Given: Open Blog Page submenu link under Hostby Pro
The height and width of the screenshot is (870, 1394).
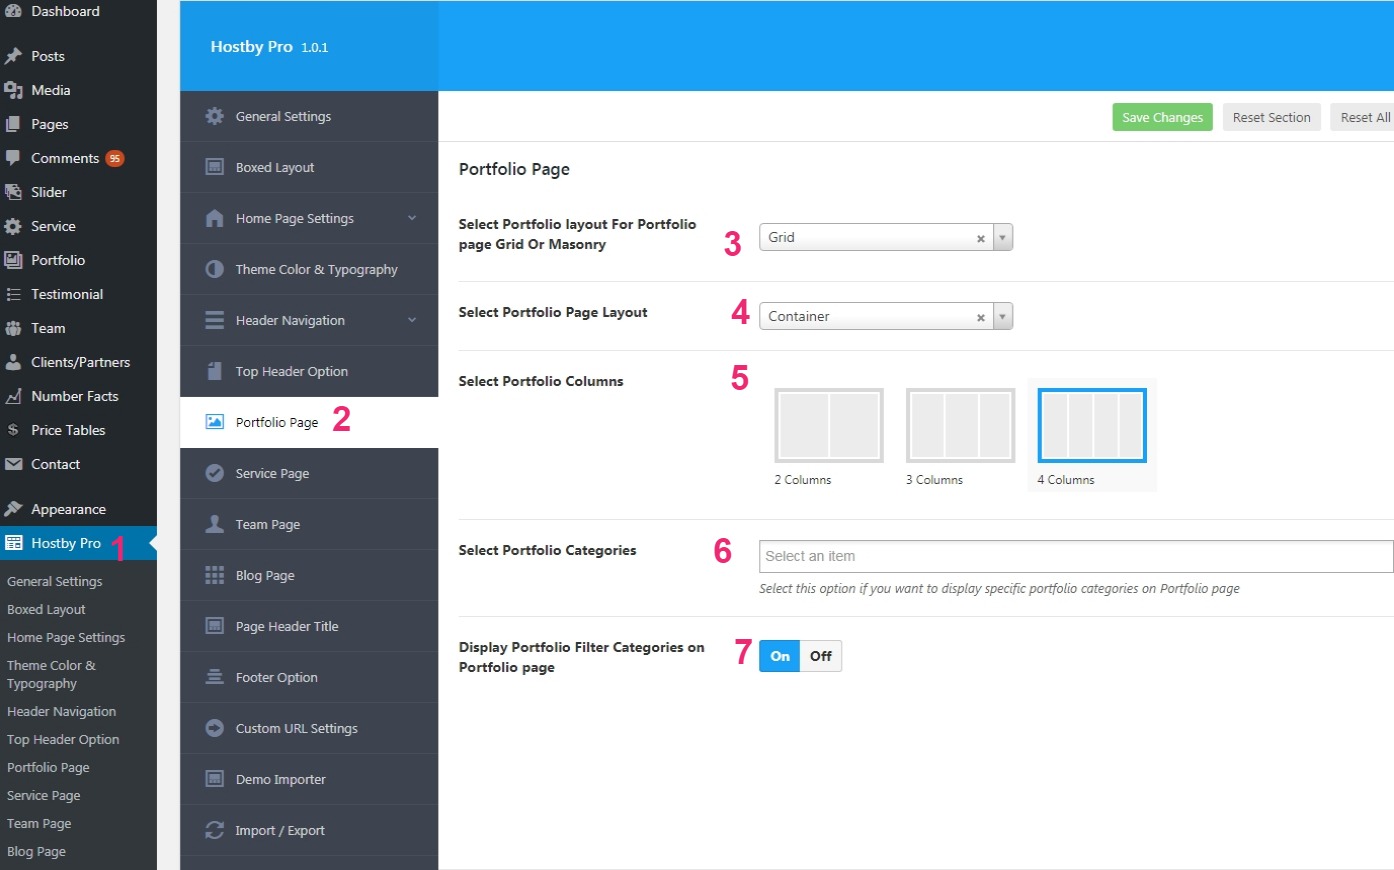Looking at the screenshot, I should [x=36, y=851].
